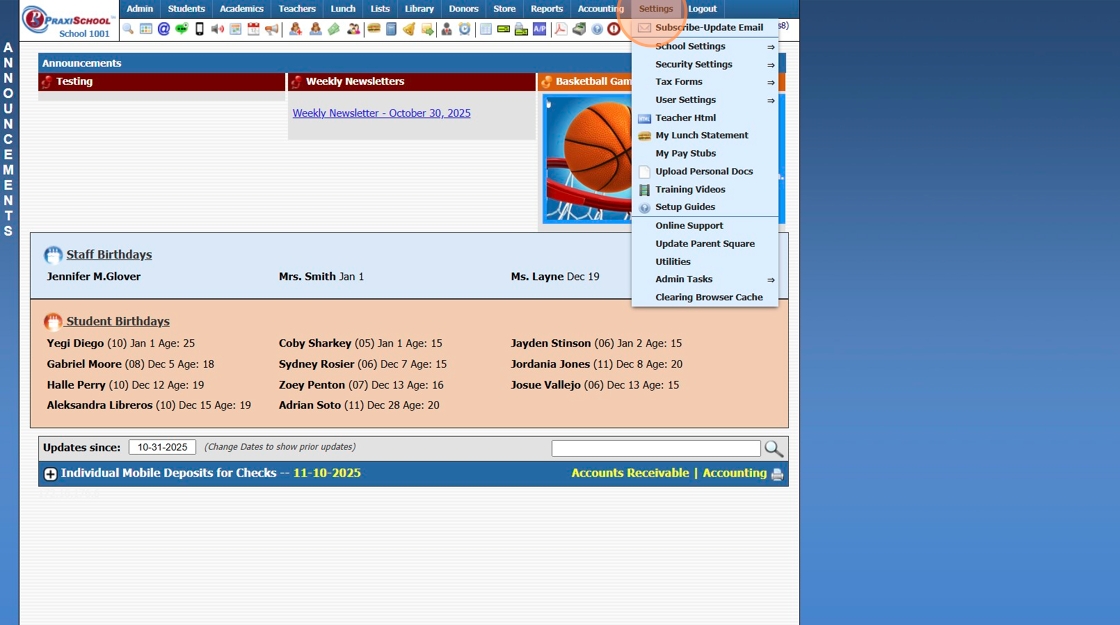Open the Lunch menu
Viewport: 1120px width, 625px height.
tap(343, 9)
